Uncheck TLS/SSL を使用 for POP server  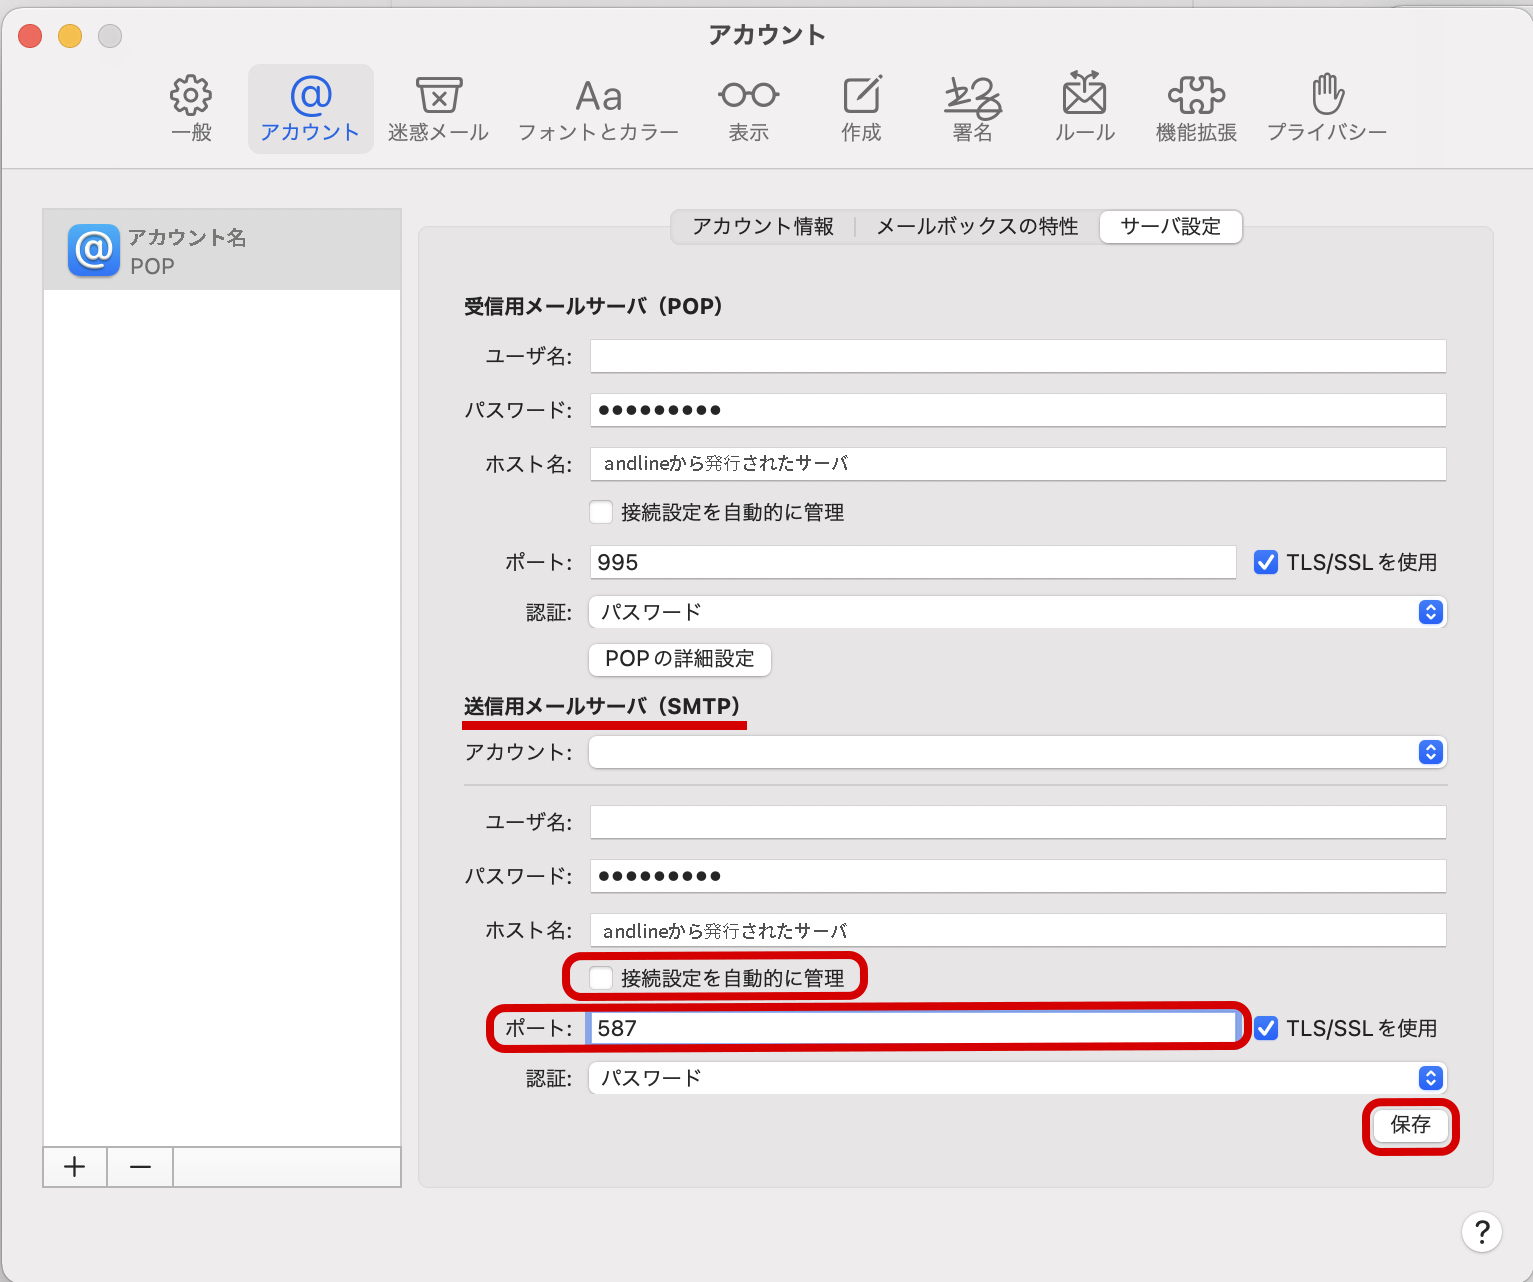(x=1266, y=562)
